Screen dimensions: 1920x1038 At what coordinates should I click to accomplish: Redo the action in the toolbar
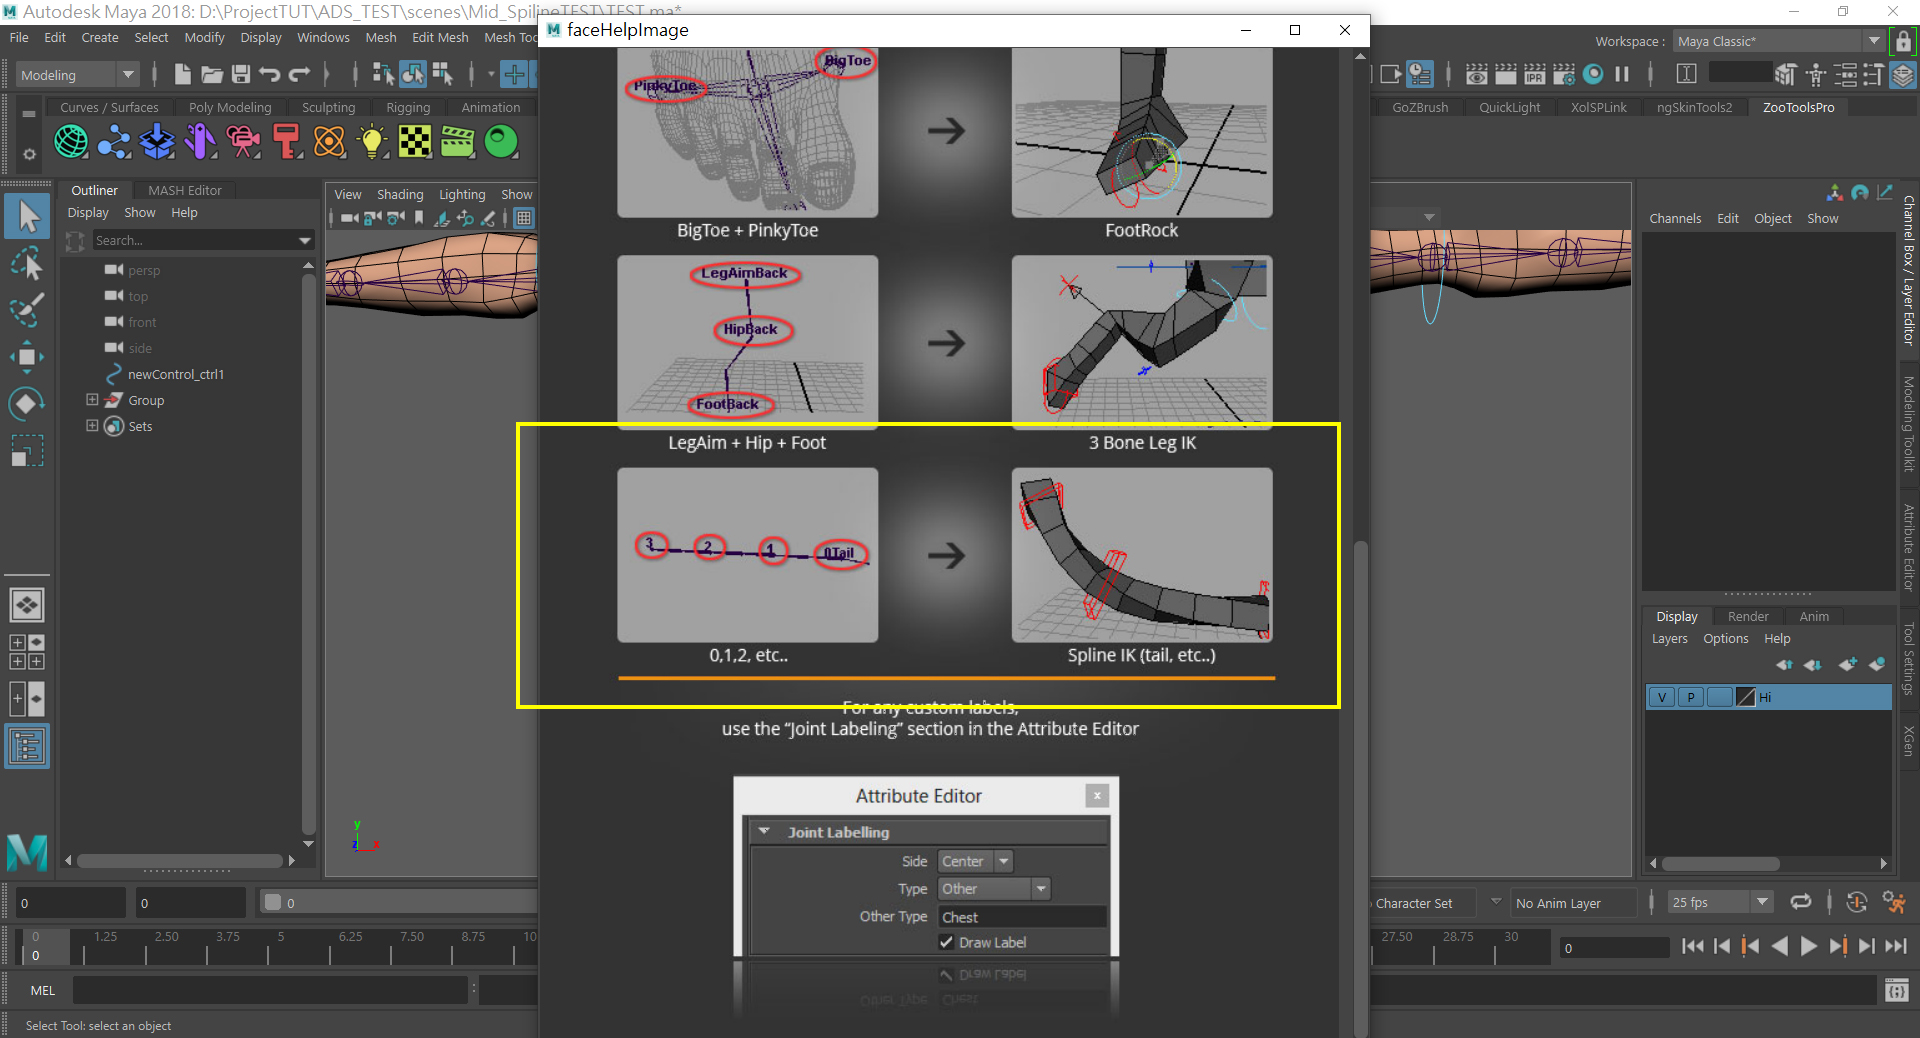(299, 74)
